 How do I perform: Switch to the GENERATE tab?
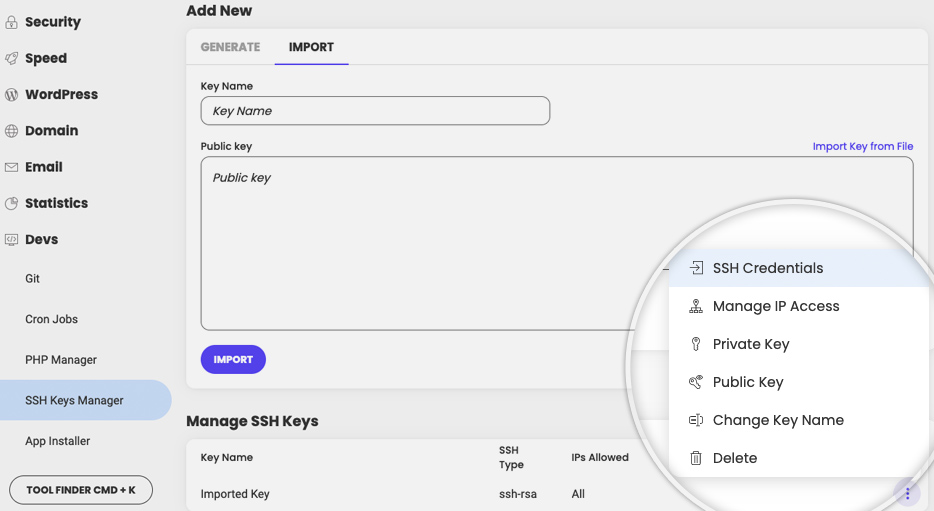point(231,47)
